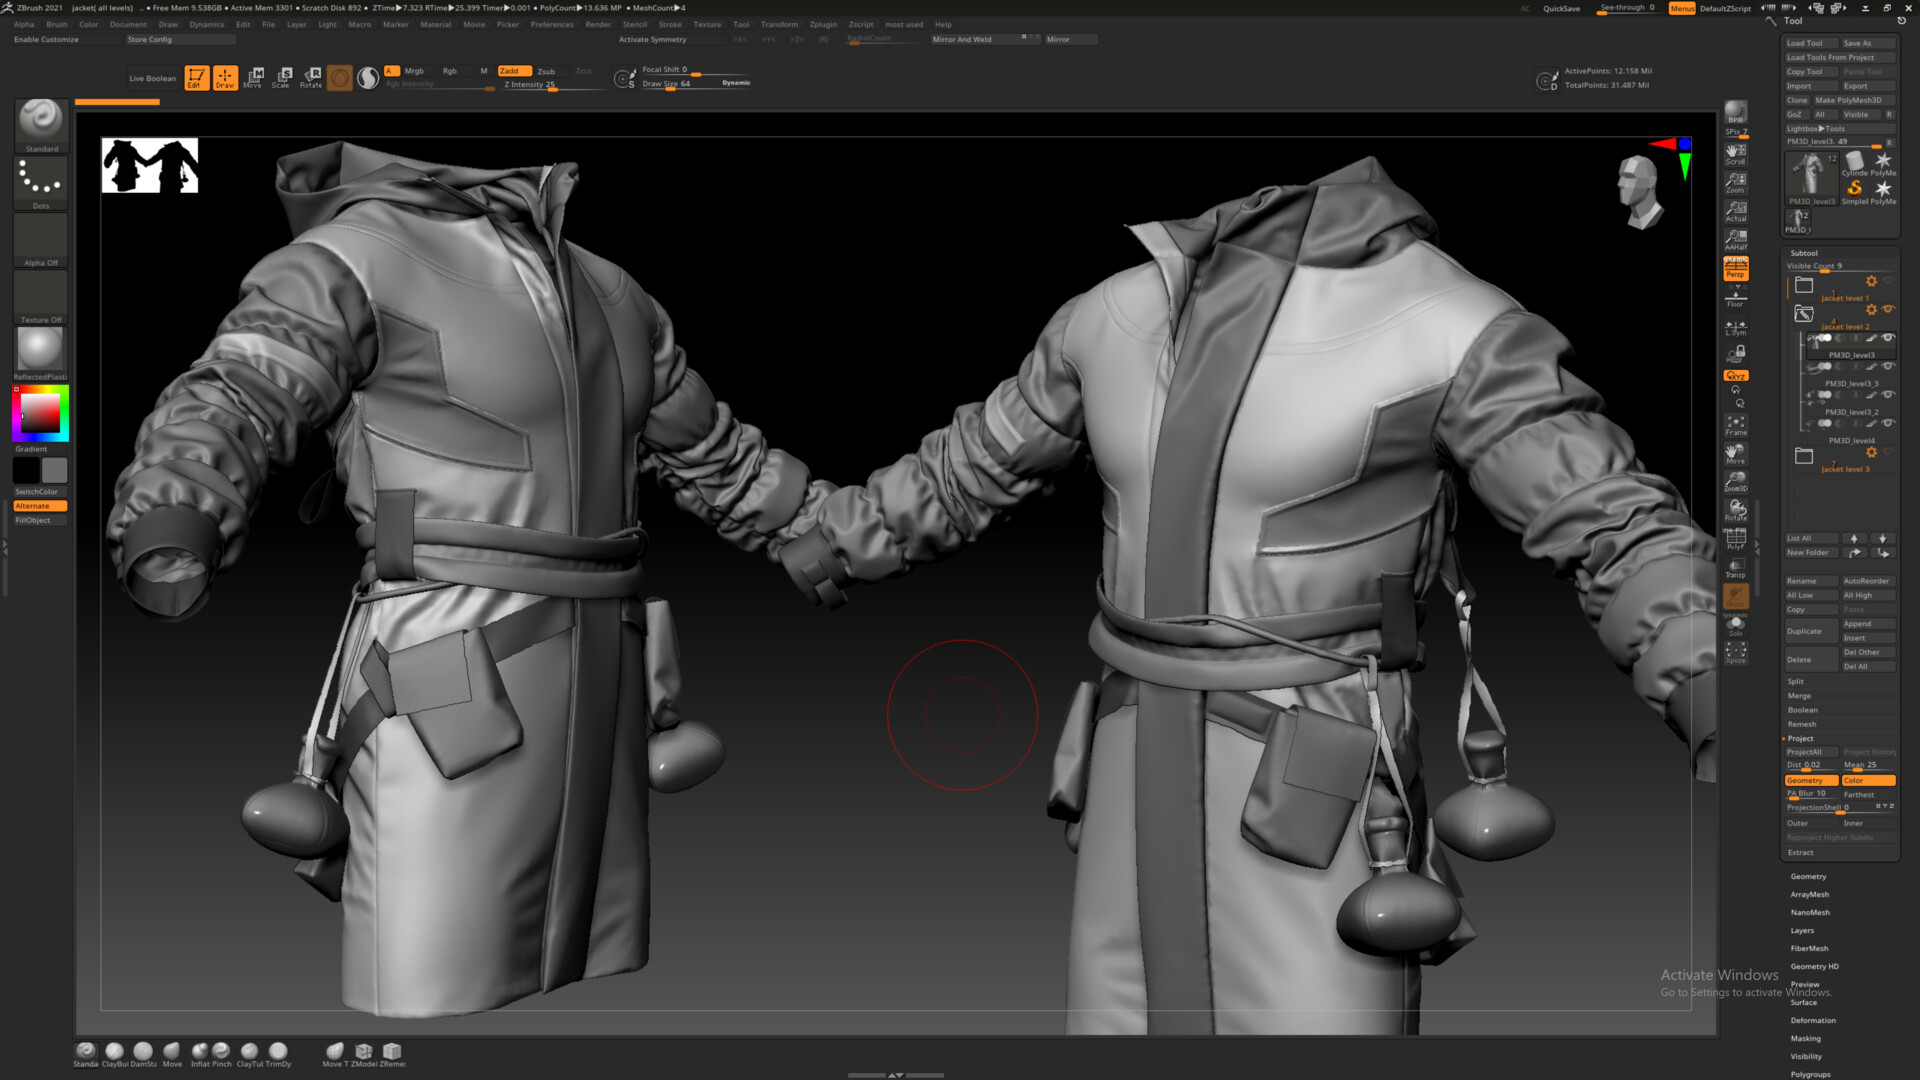Toggle the Persp perspective button
The width and height of the screenshot is (1920, 1080).
click(x=1736, y=269)
